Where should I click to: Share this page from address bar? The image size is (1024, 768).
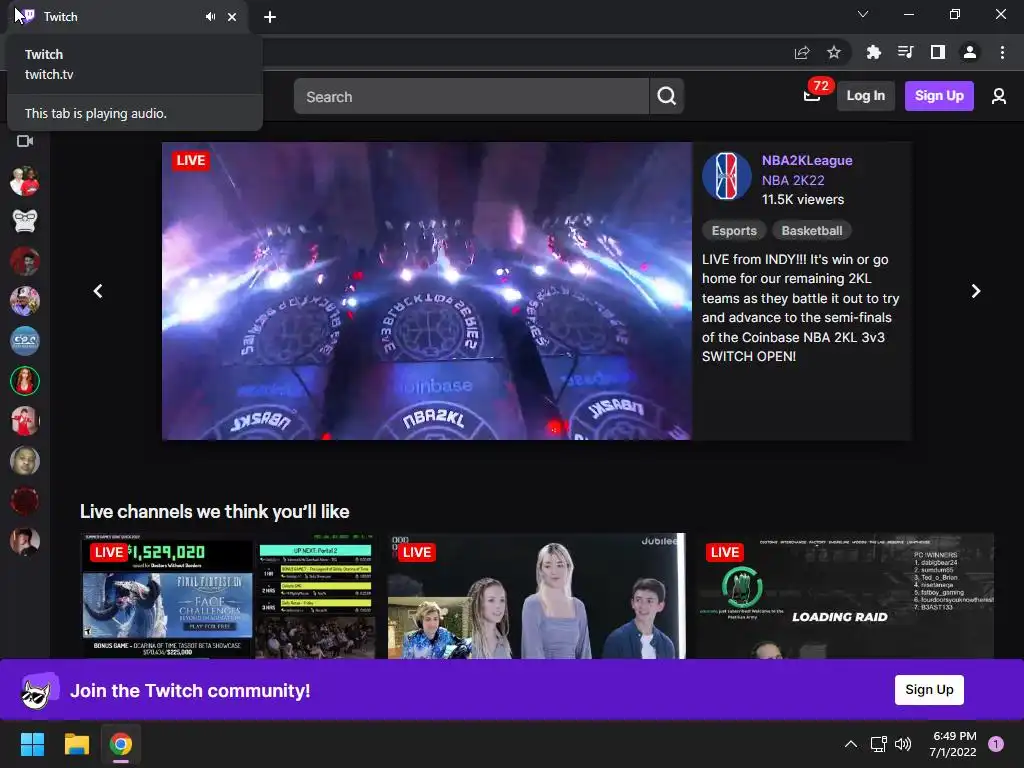(x=802, y=52)
